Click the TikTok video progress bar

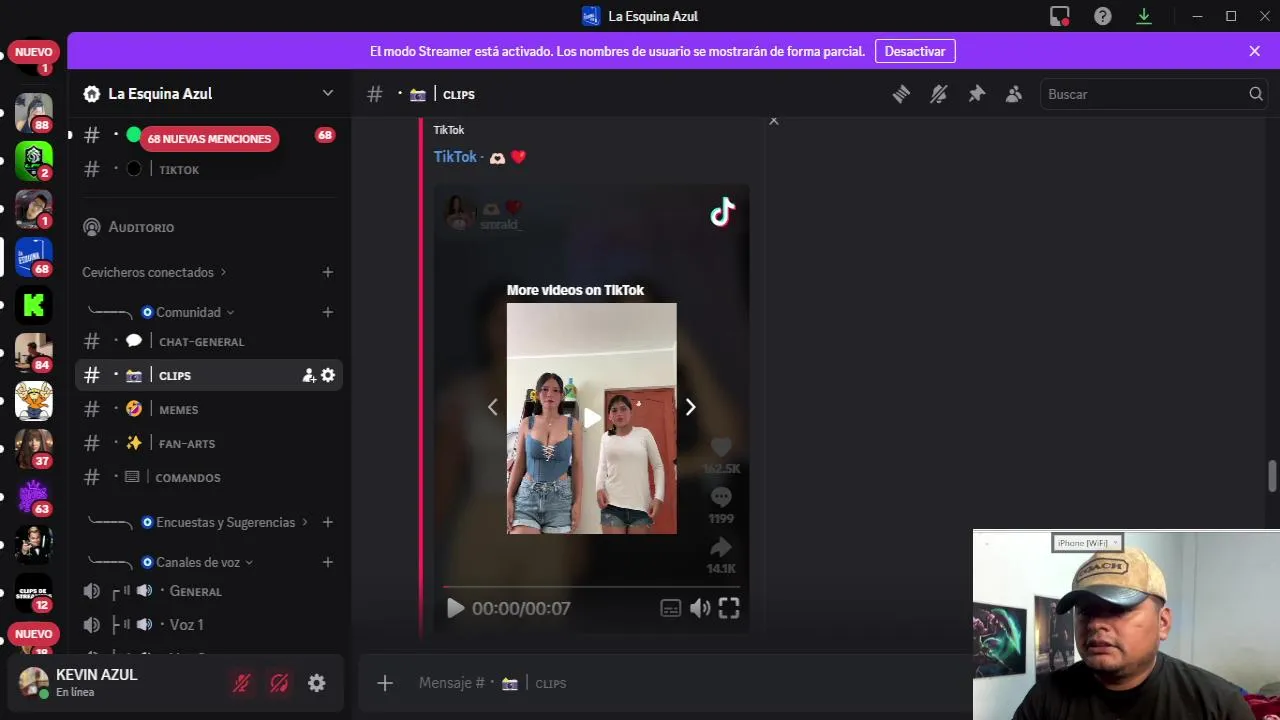591,587
